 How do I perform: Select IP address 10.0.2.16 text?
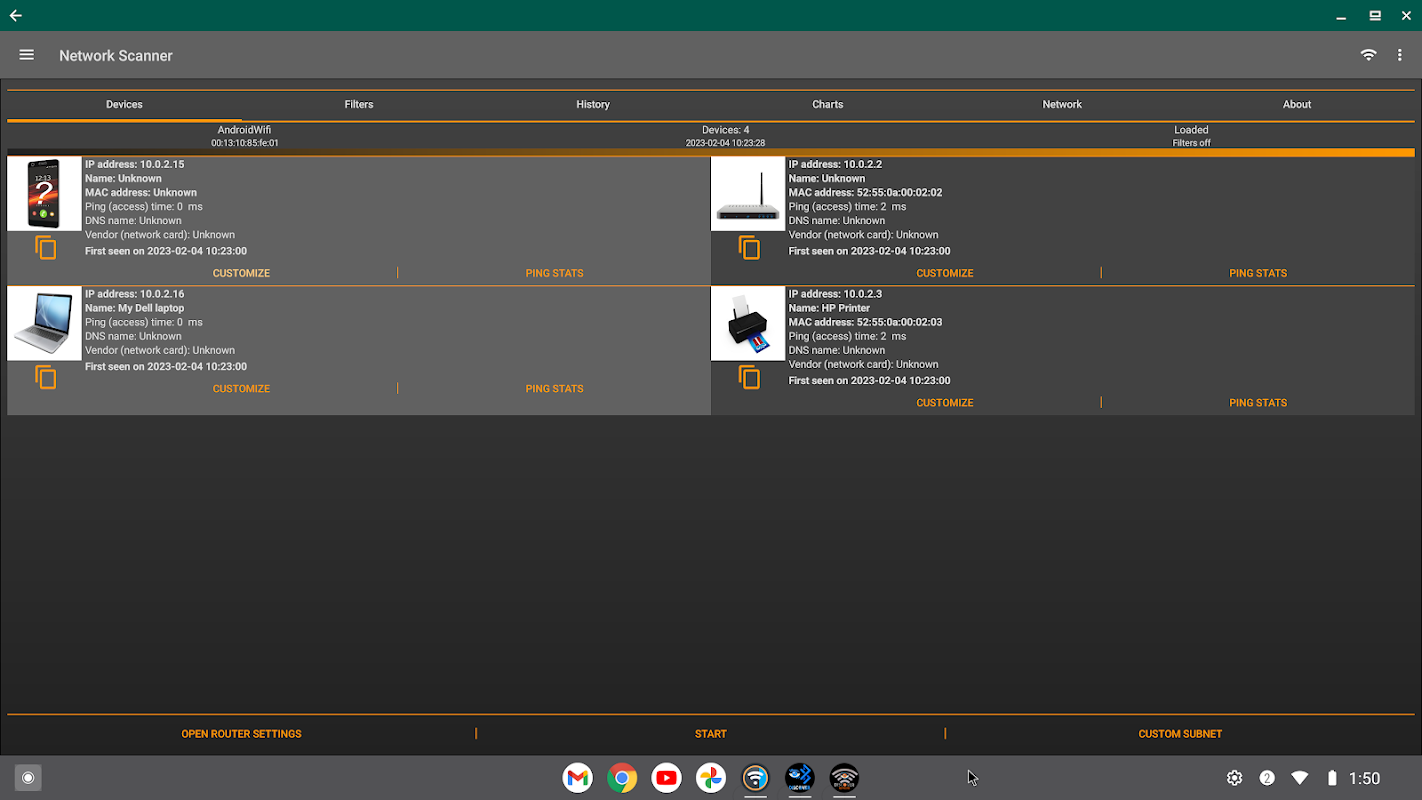(135, 294)
